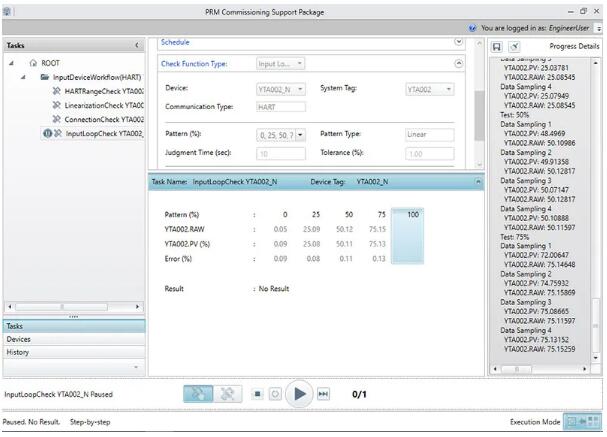Click the Pattern Type field showing Linear

coord(430,134)
